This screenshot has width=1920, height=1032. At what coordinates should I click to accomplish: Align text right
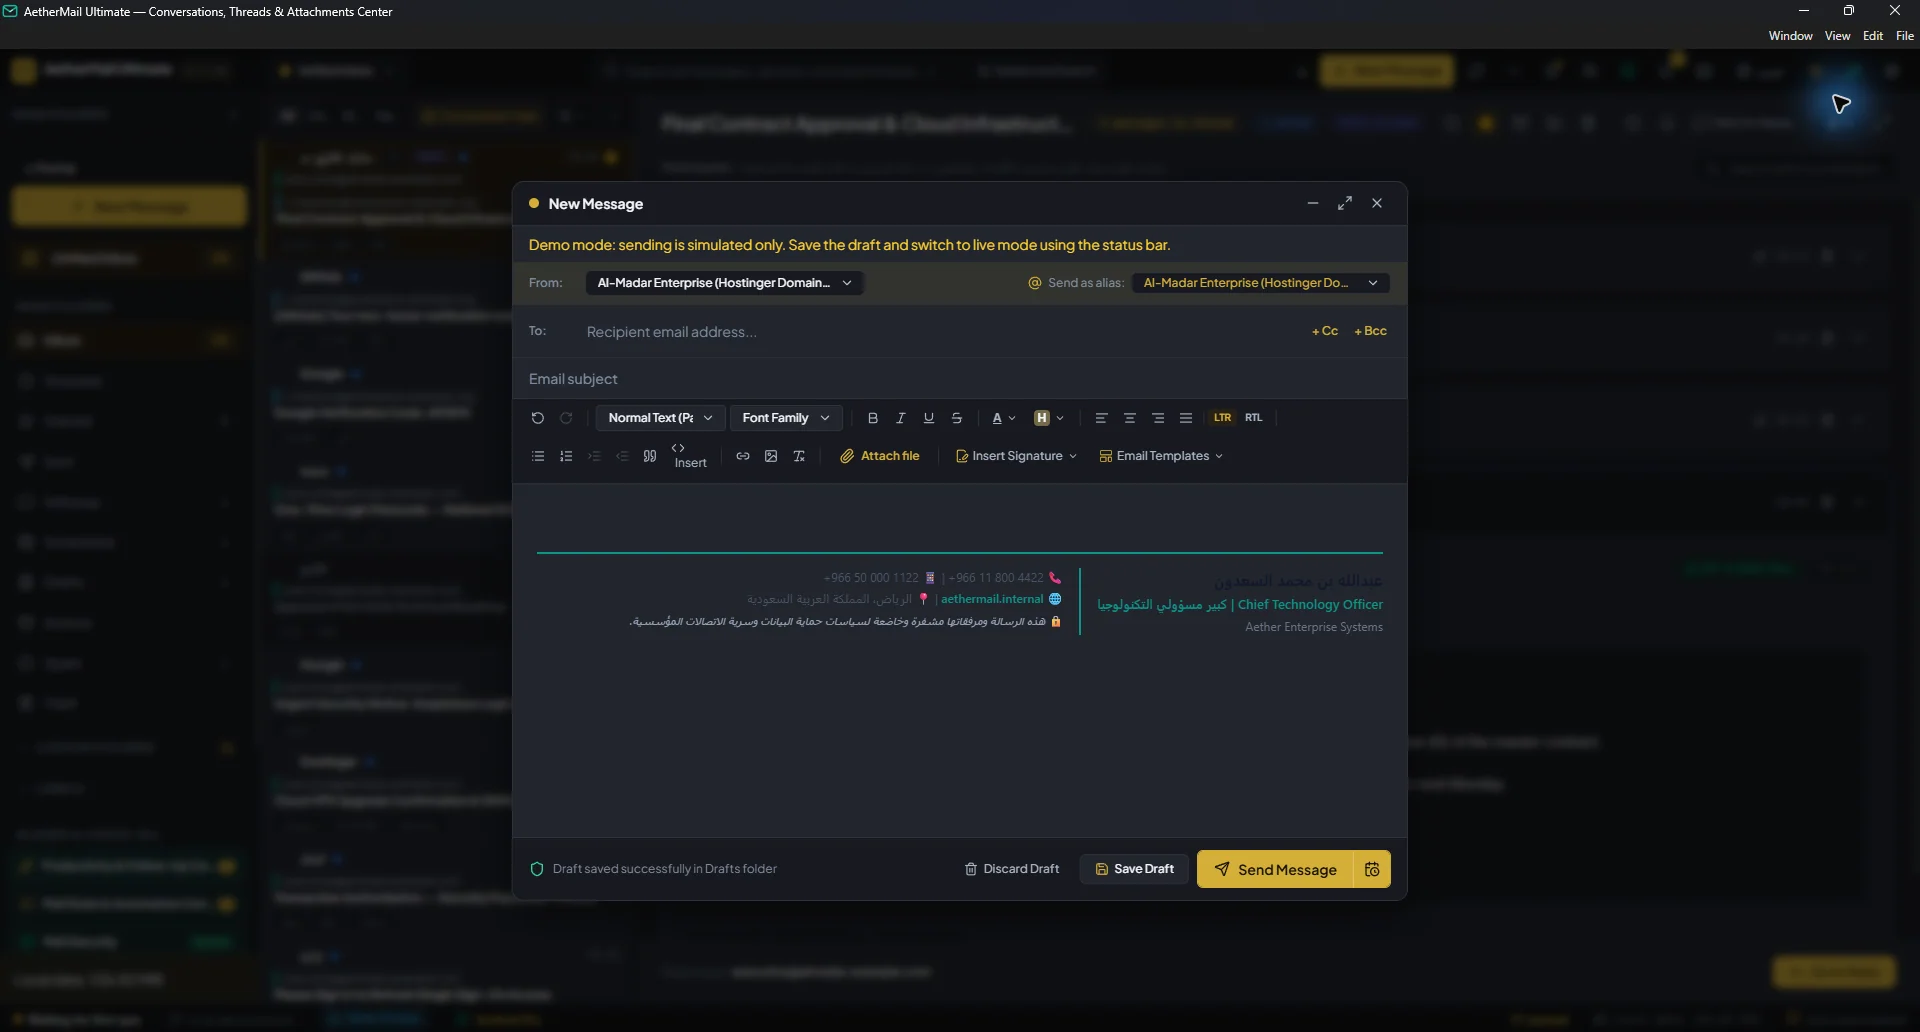coord(1157,418)
